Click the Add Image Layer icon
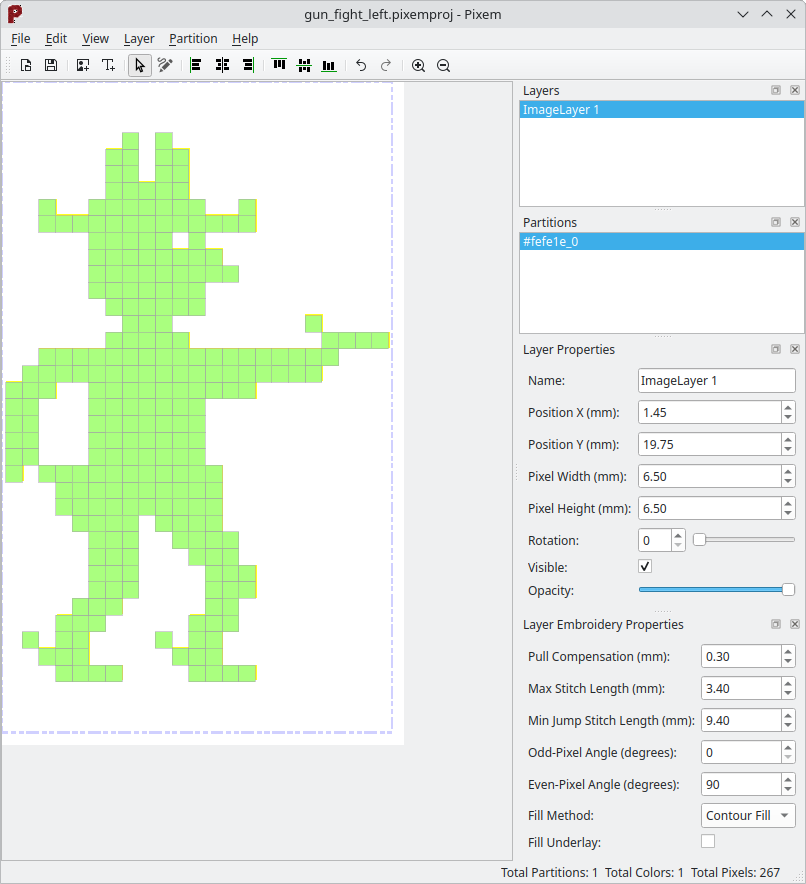The width and height of the screenshot is (806, 884). click(x=83, y=65)
